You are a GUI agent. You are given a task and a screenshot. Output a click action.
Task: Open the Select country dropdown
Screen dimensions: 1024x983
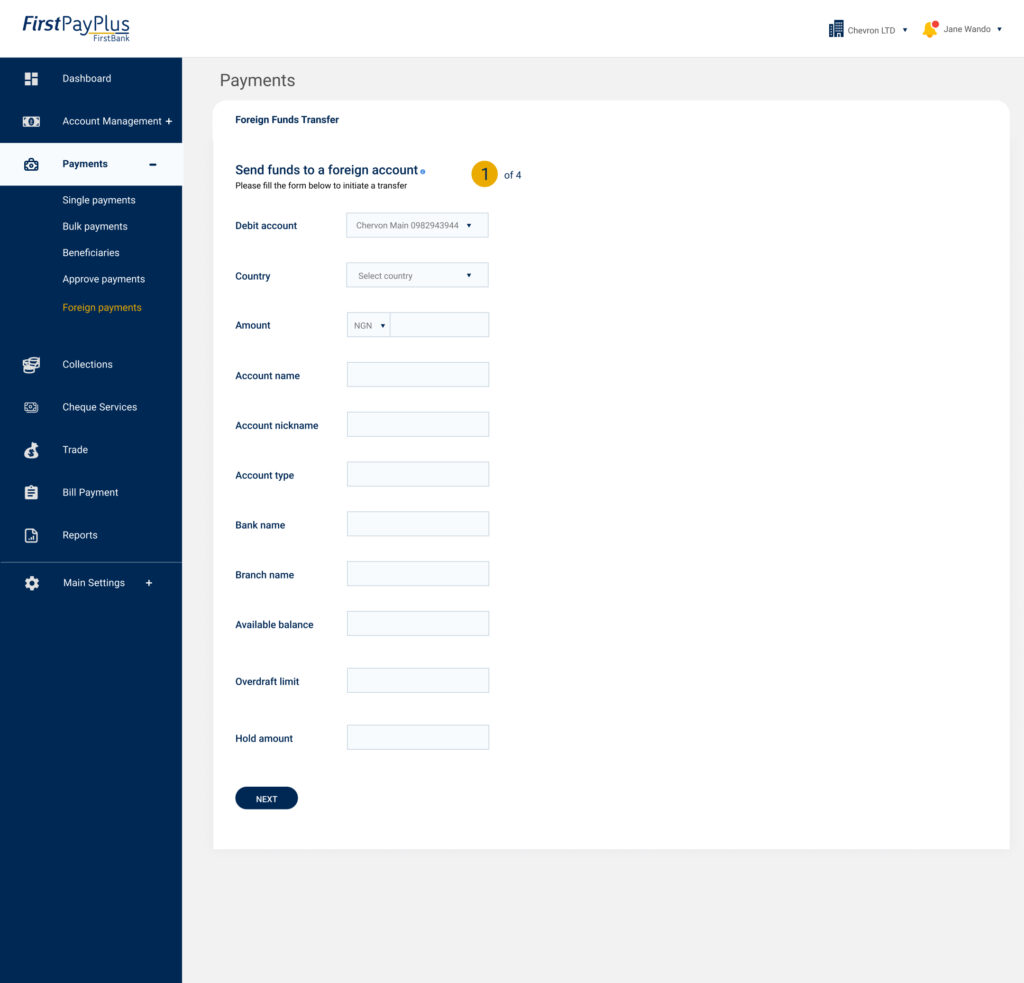pos(417,275)
